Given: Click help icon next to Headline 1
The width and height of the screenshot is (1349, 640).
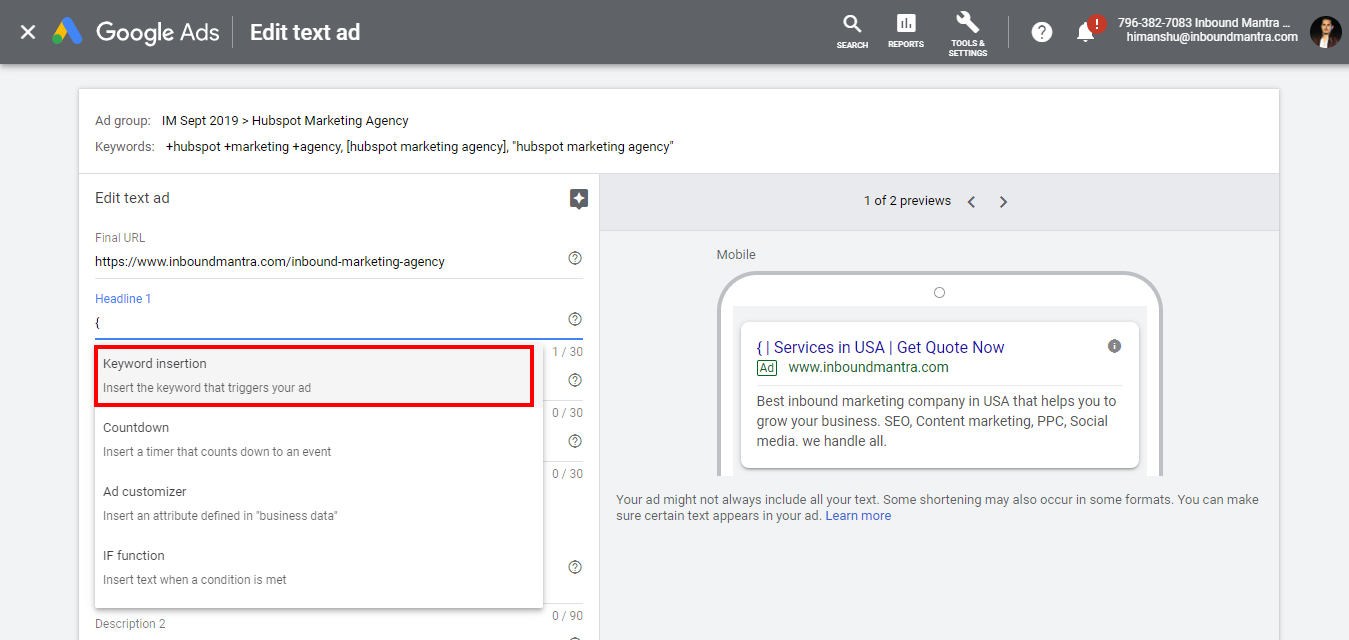Looking at the screenshot, I should [x=575, y=319].
